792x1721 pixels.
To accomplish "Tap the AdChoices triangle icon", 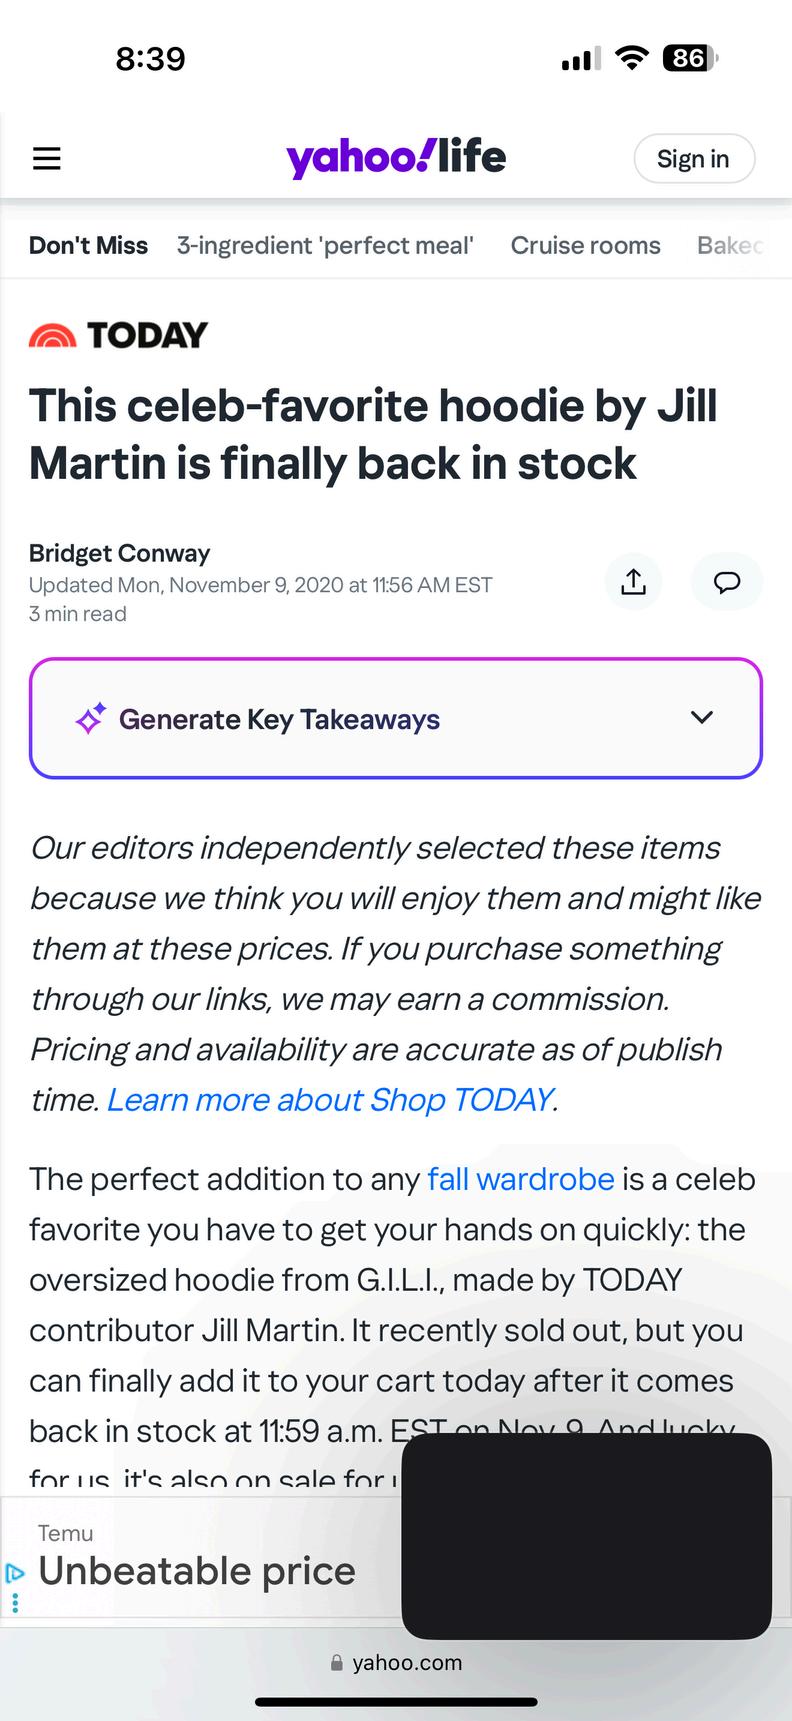I will pyautogui.click(x=14, y=1572).
